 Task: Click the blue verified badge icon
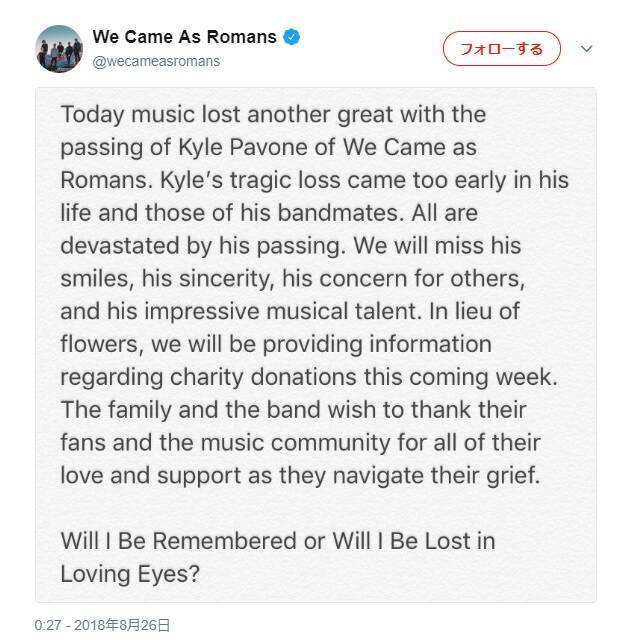coord(292,38)
